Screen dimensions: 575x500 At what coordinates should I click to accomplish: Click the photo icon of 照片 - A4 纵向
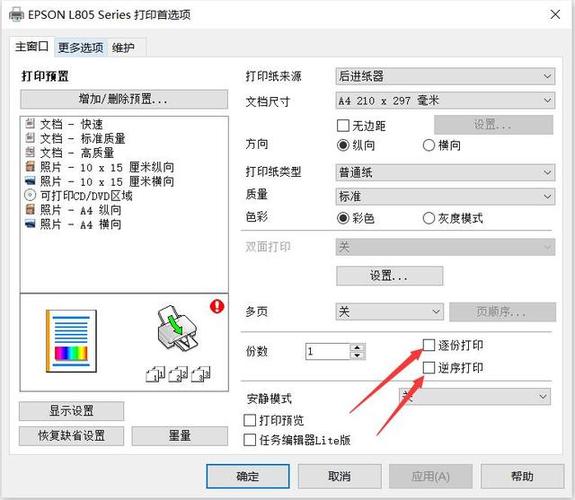coord(30,209)
